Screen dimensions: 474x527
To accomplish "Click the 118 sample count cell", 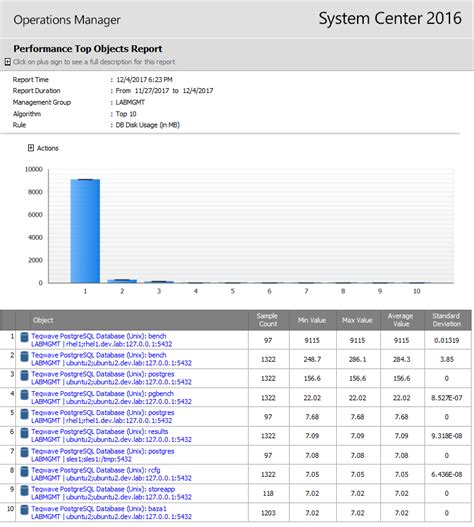I will click(268, 493).
